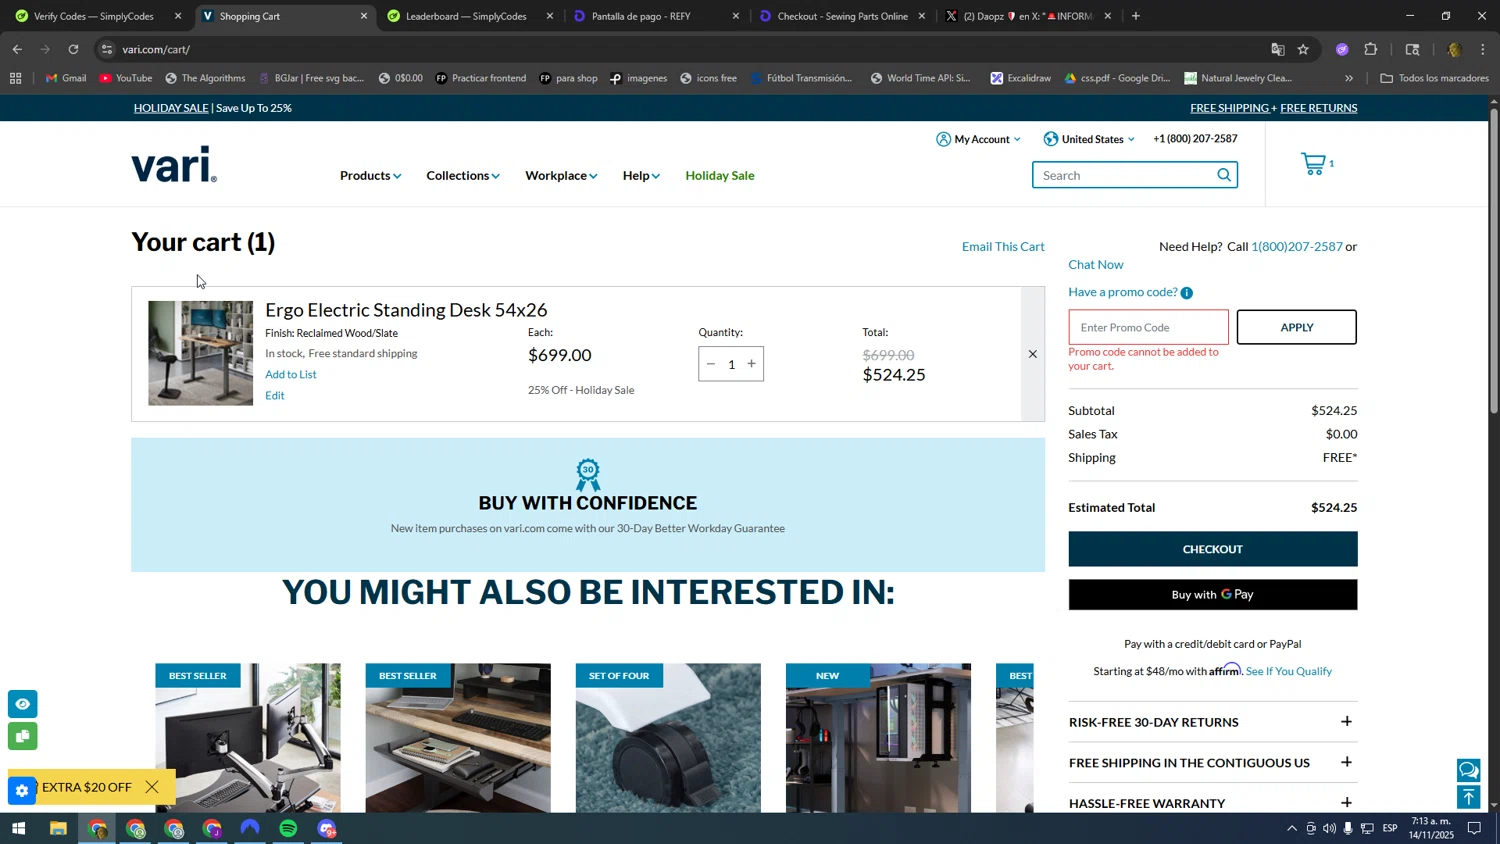Dismiss the Extra $20 Off banner
This screenshot has width=1500, height=844.
[152, 787]
